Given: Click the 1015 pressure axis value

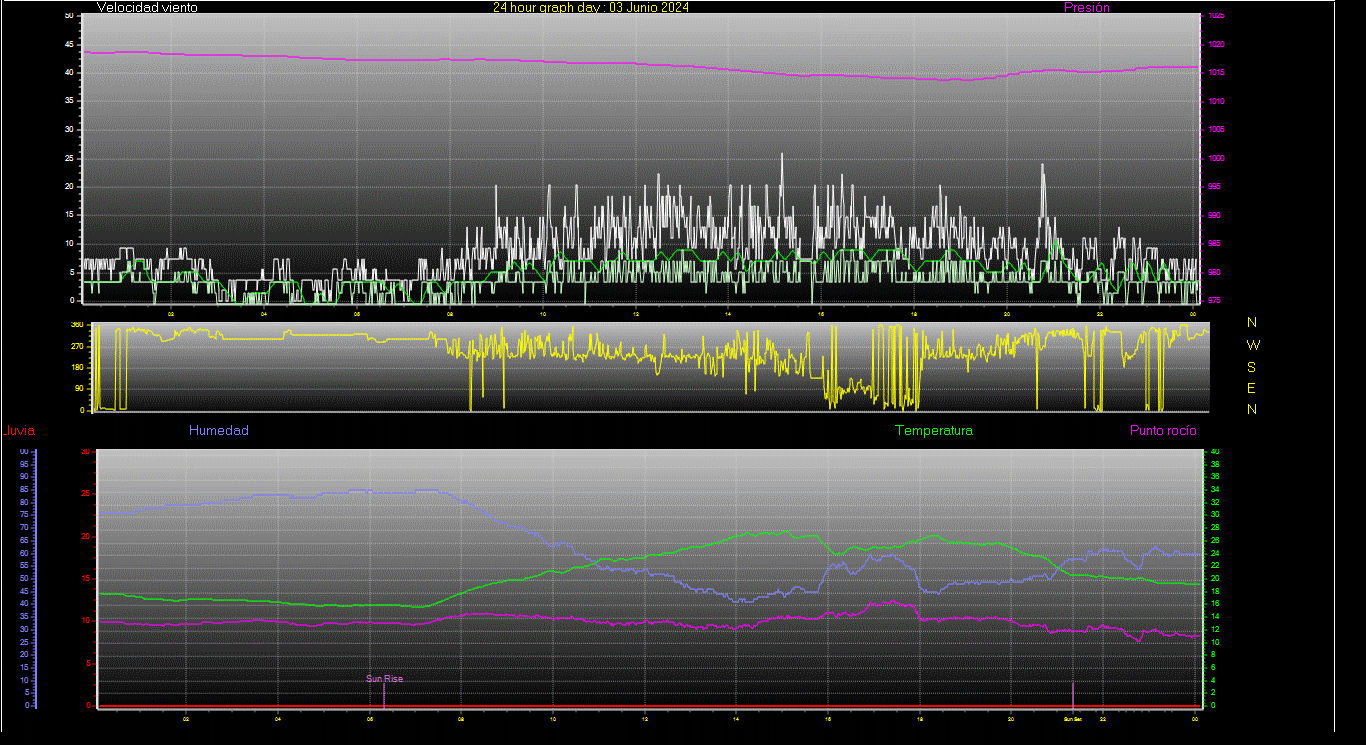Looking at the screenshot, I should 1215,73.
